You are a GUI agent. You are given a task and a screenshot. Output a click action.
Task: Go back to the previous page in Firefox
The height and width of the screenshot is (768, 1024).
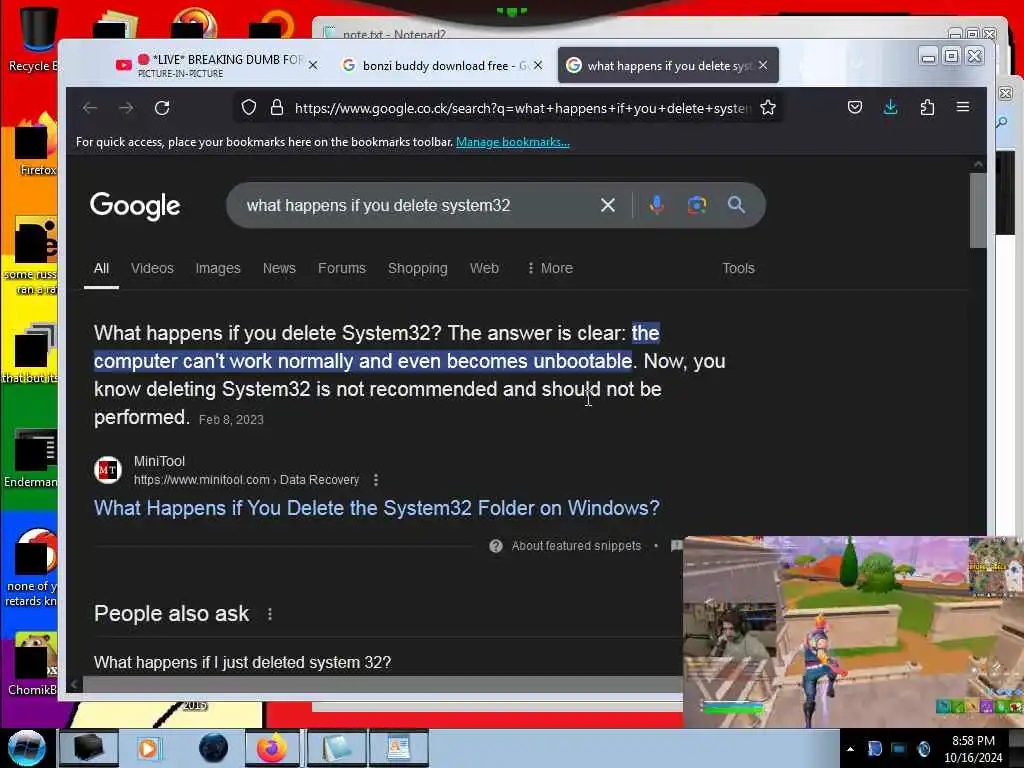tap(90, 108)
